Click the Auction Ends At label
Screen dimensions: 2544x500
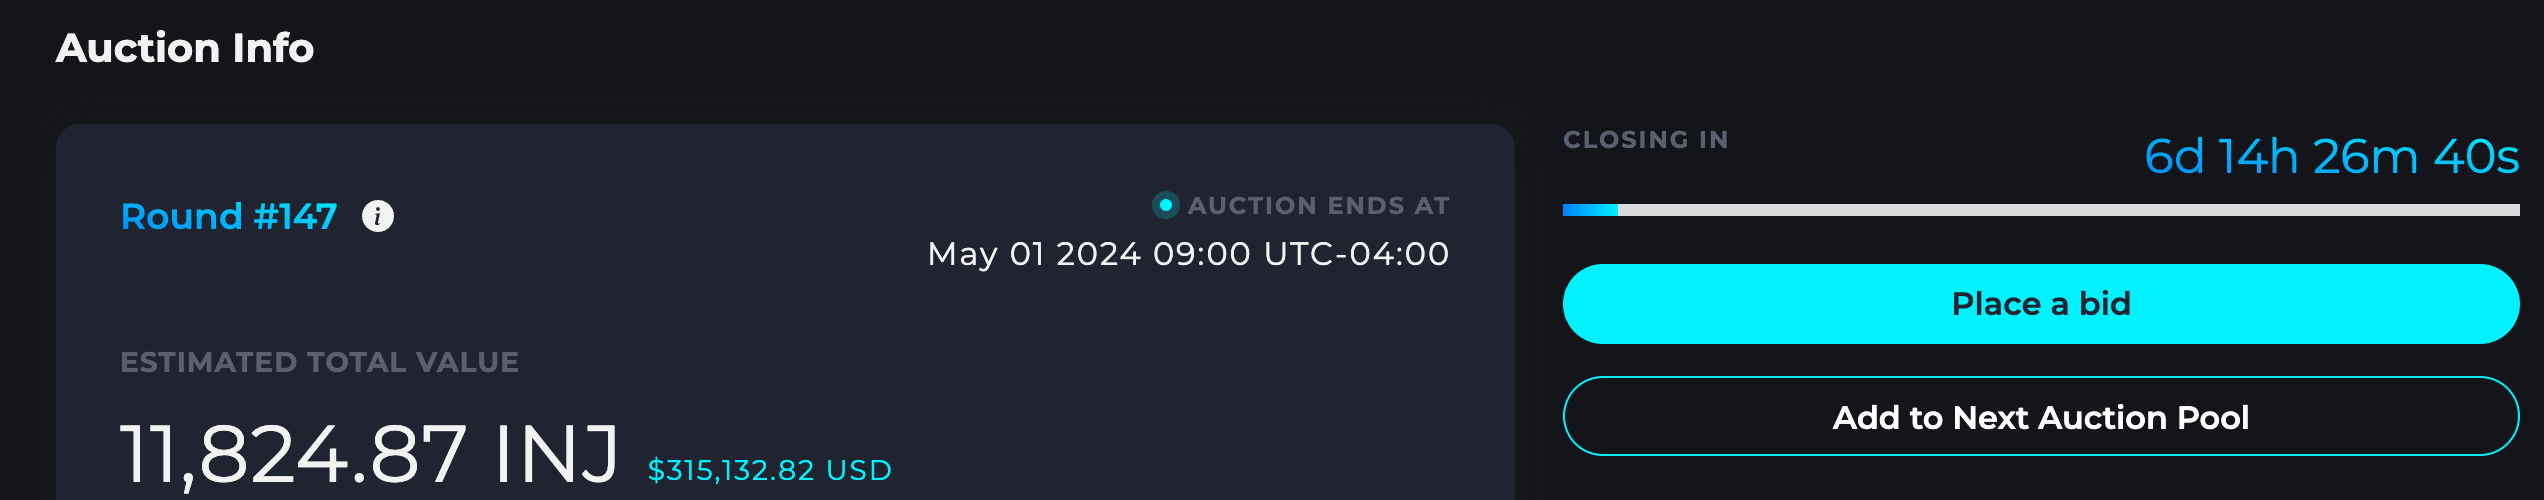click(1318, 205)
